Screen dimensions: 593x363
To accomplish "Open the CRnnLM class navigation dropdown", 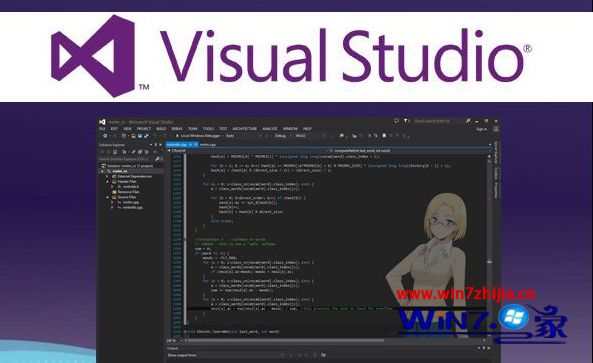I will pos(246,150).
